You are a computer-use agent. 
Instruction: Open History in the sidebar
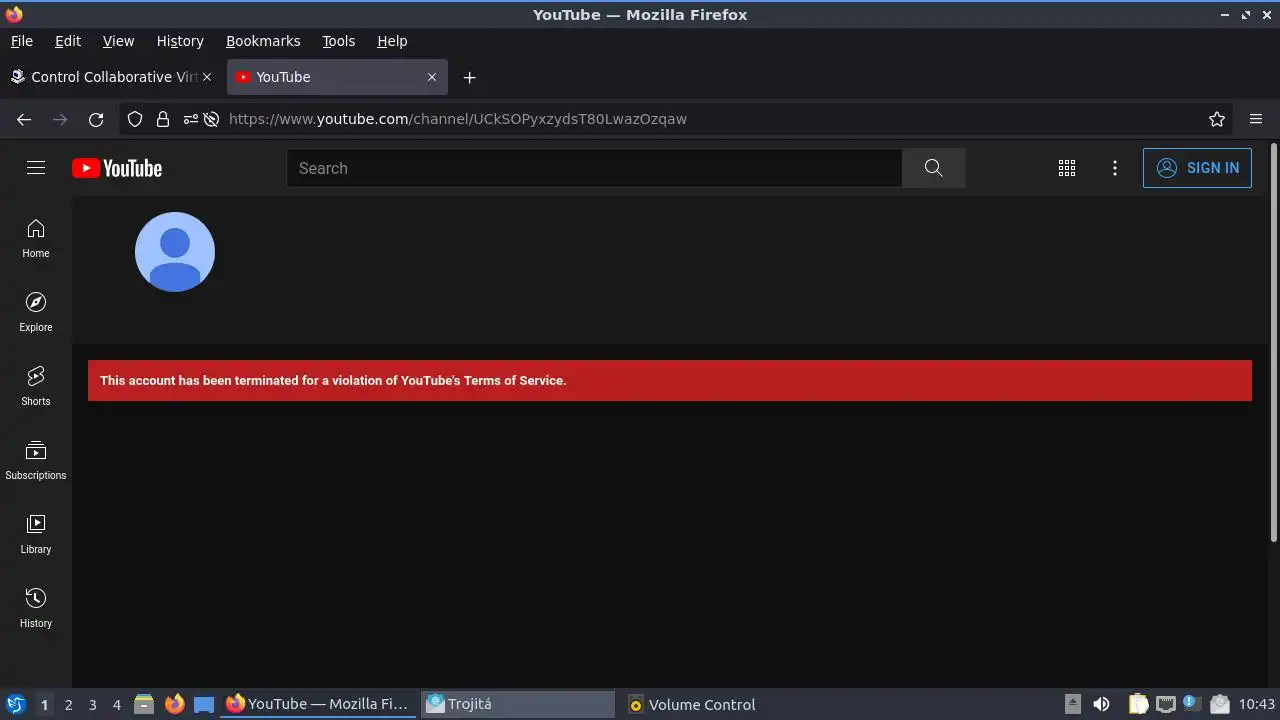(36, 609)
